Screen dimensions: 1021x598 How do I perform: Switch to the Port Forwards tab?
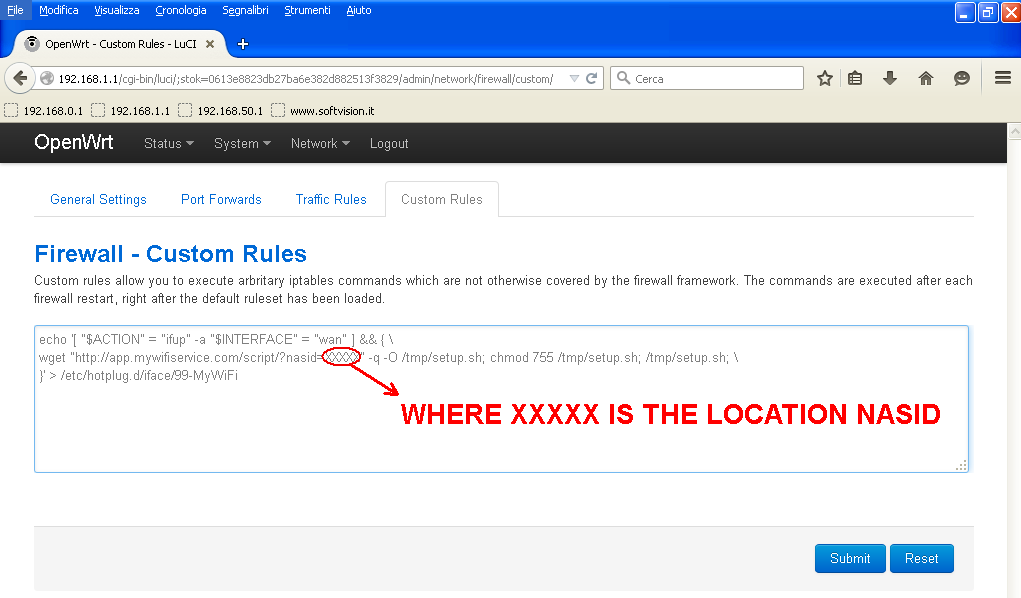[x=221, y=199]
